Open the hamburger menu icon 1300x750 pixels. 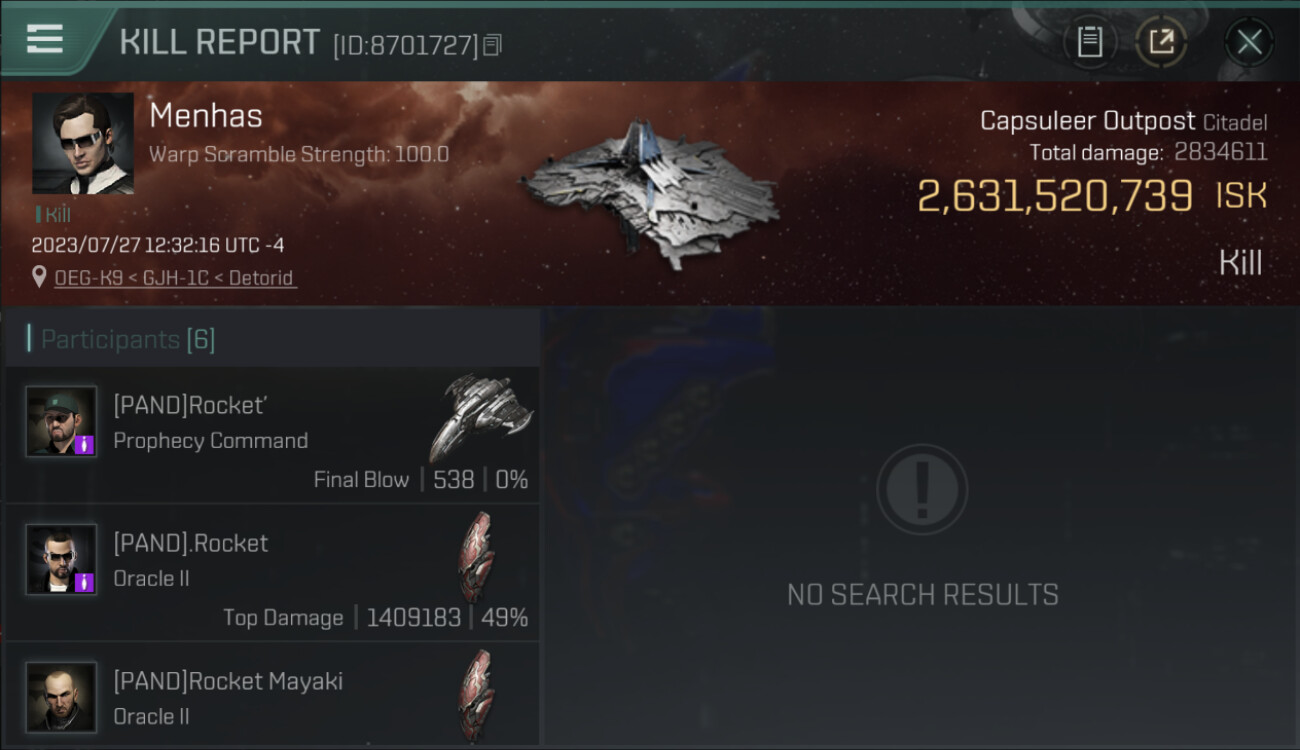pyautogui.click(x=44, y=40)
